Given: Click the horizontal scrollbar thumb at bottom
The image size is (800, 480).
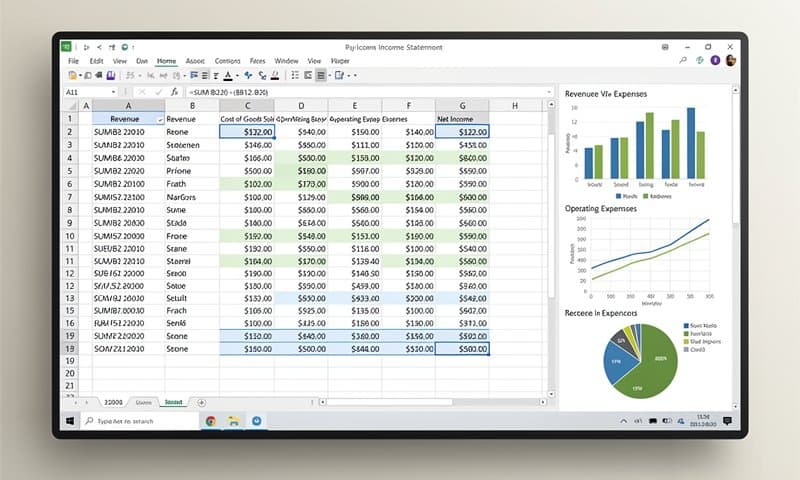Looking at the screenshot, I should pos(389,402).
